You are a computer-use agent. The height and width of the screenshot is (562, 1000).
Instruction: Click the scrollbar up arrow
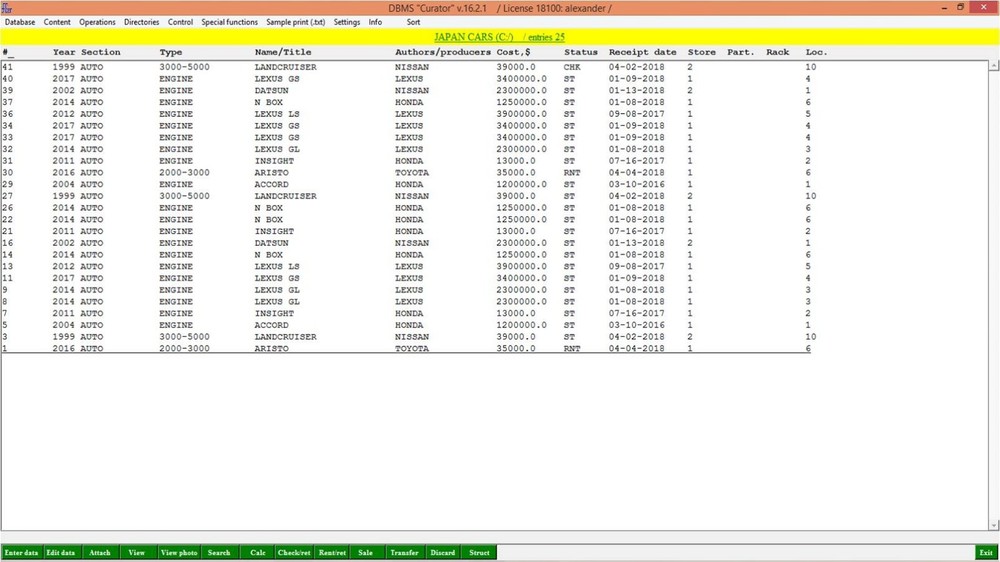click(994, 66)
